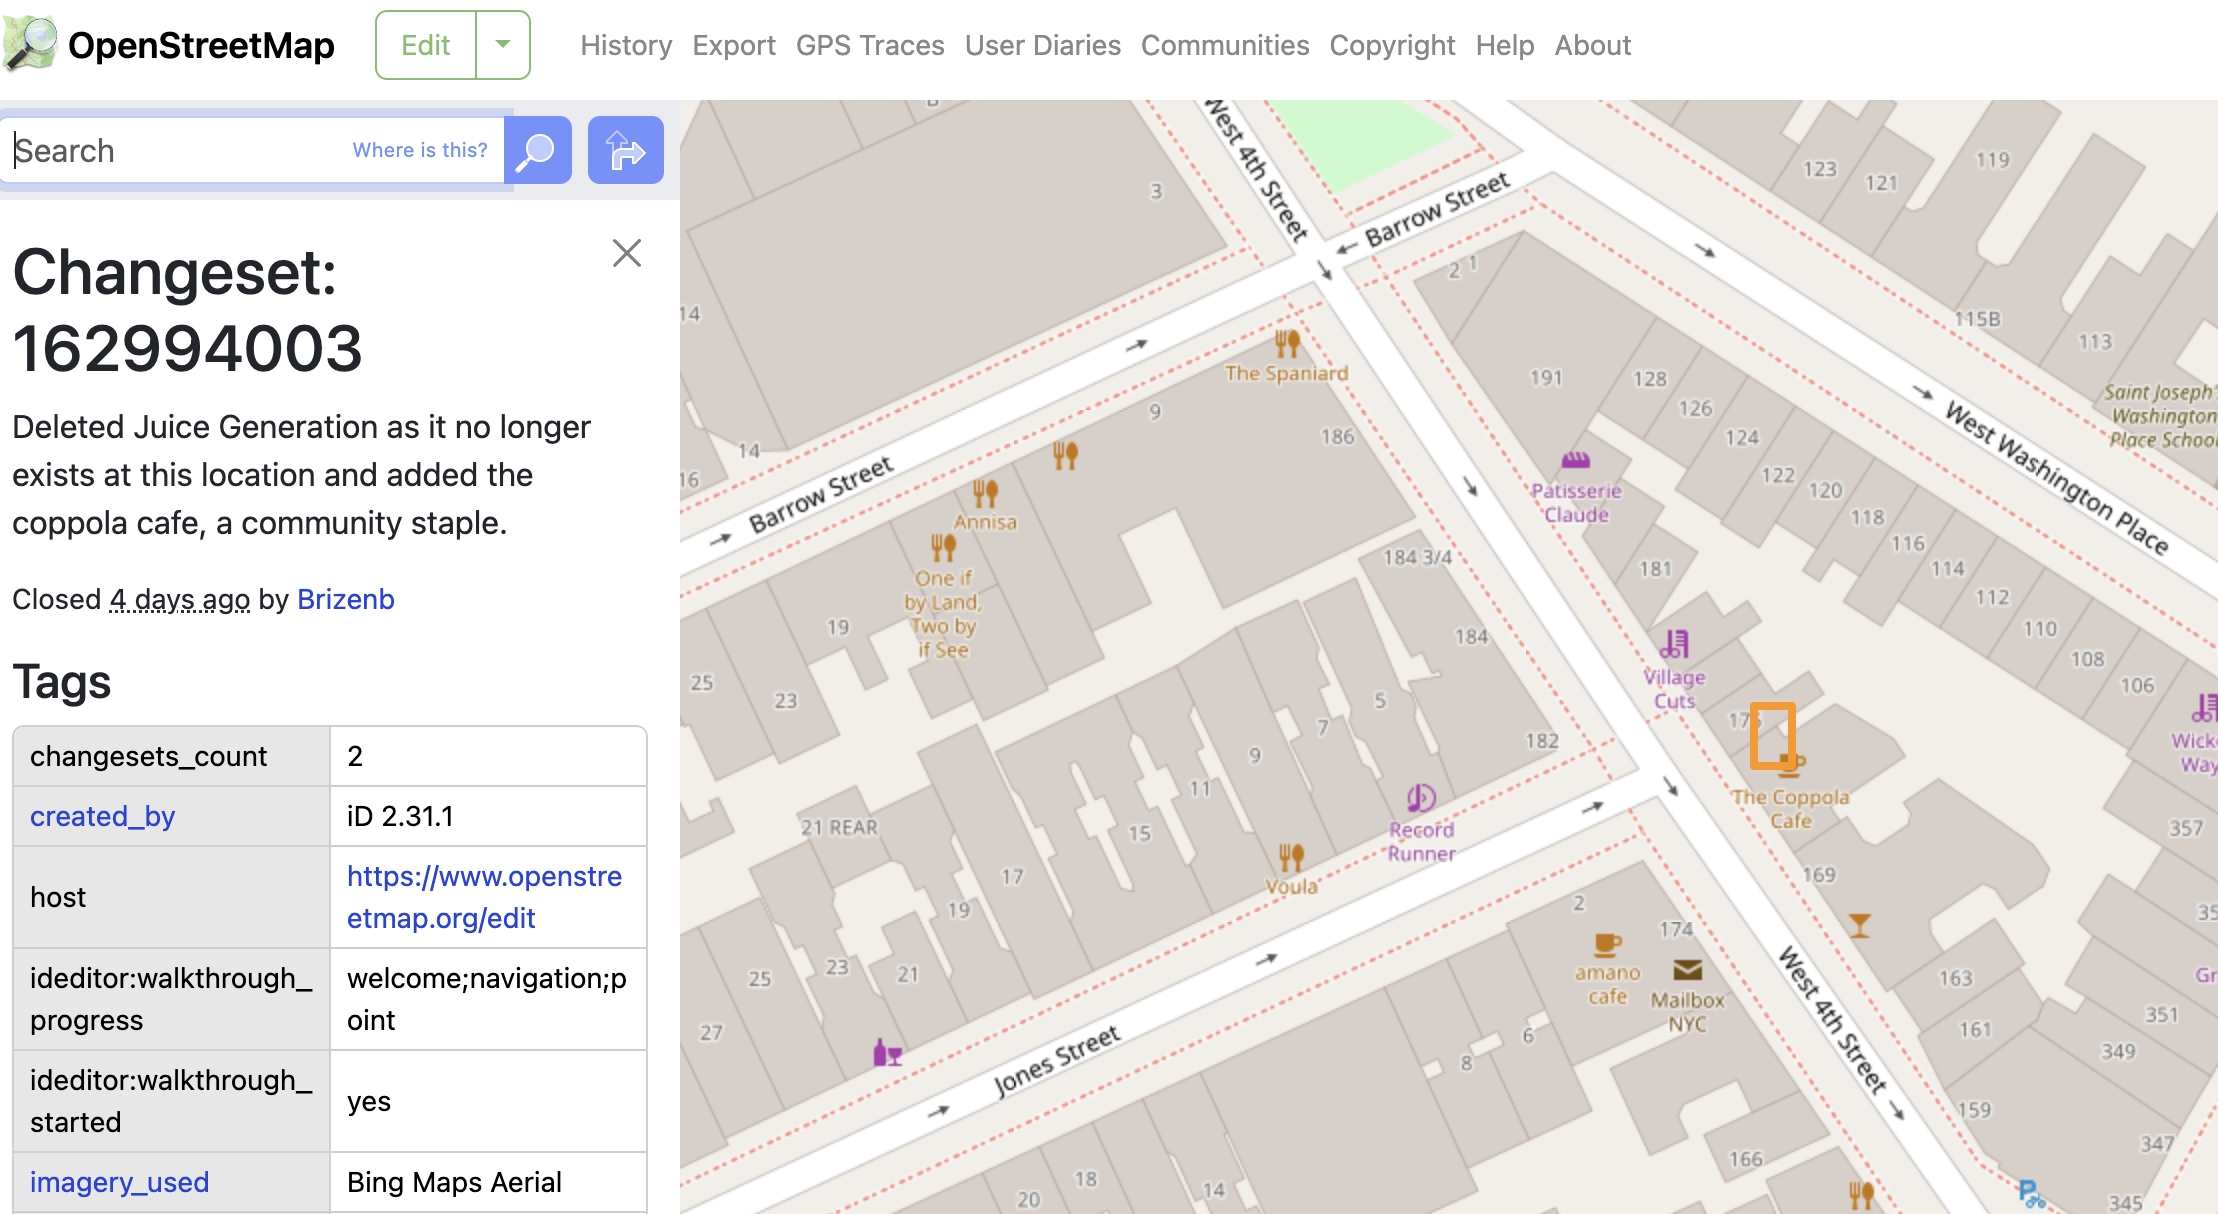The image size is (2218, 1214).
Task: Click the wine shop icon on Jones Street
Action: tap(887, 1053)
